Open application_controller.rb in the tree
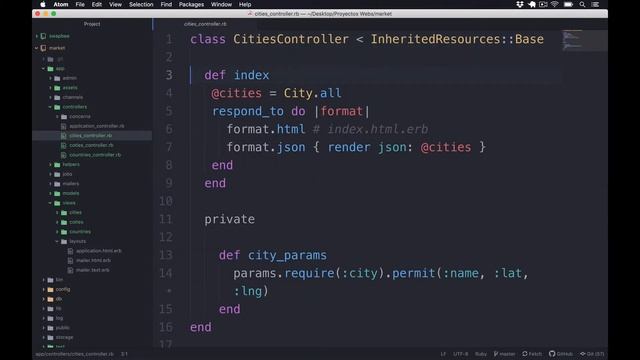 97,126
